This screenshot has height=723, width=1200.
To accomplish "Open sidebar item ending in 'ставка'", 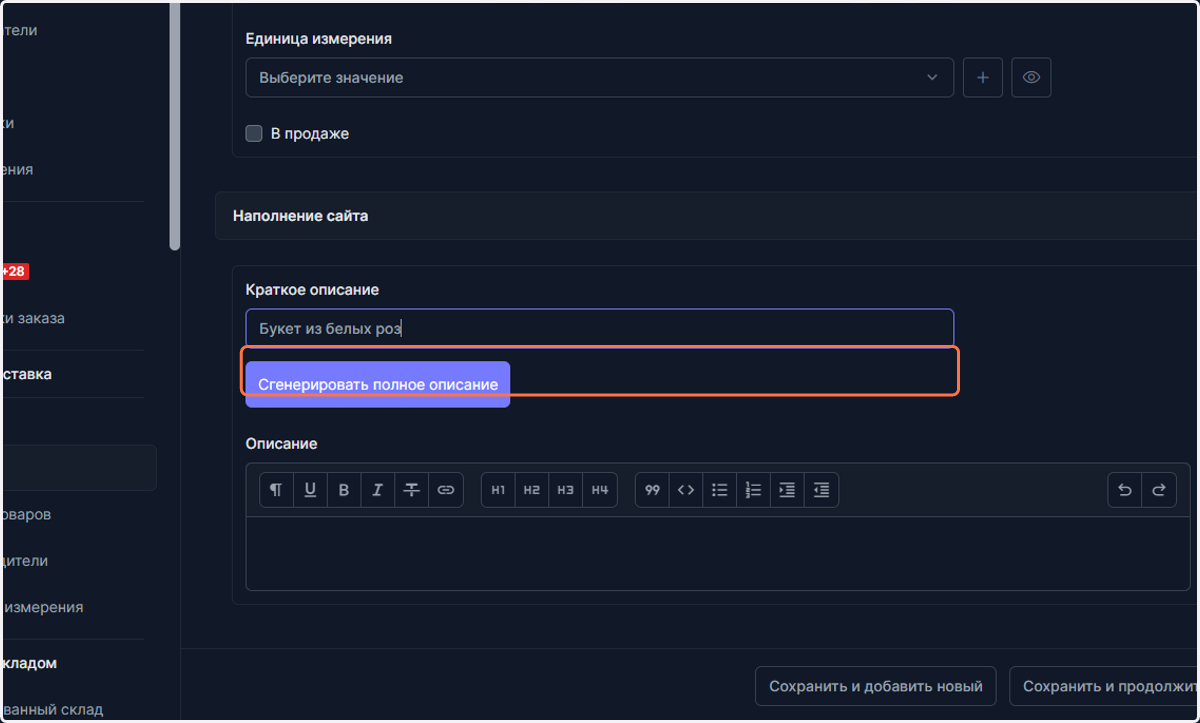I will point(27,374).
